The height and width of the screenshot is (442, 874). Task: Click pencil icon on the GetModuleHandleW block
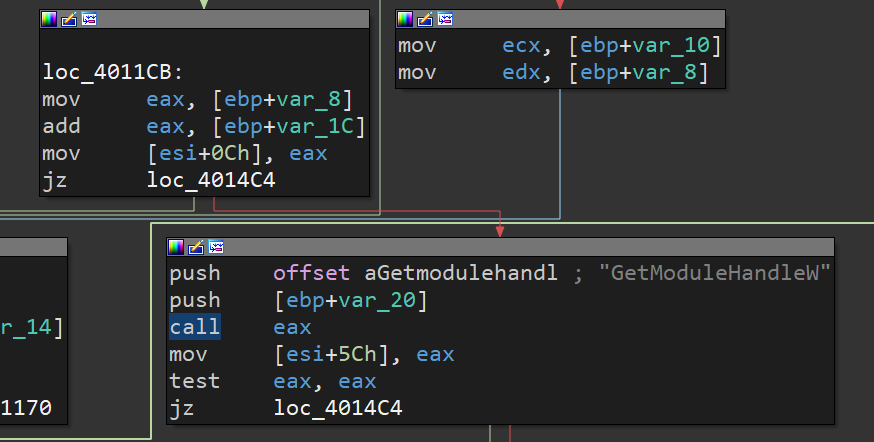coord(197,247)
